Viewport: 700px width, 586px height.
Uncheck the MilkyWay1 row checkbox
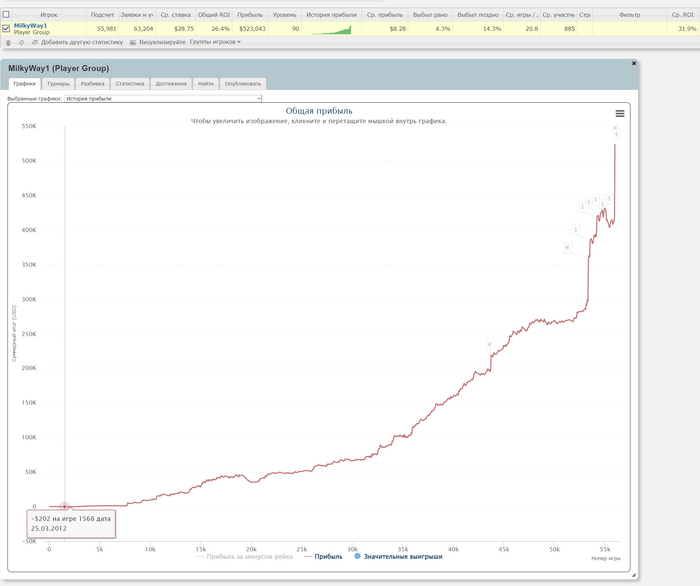tap(6, 29)
